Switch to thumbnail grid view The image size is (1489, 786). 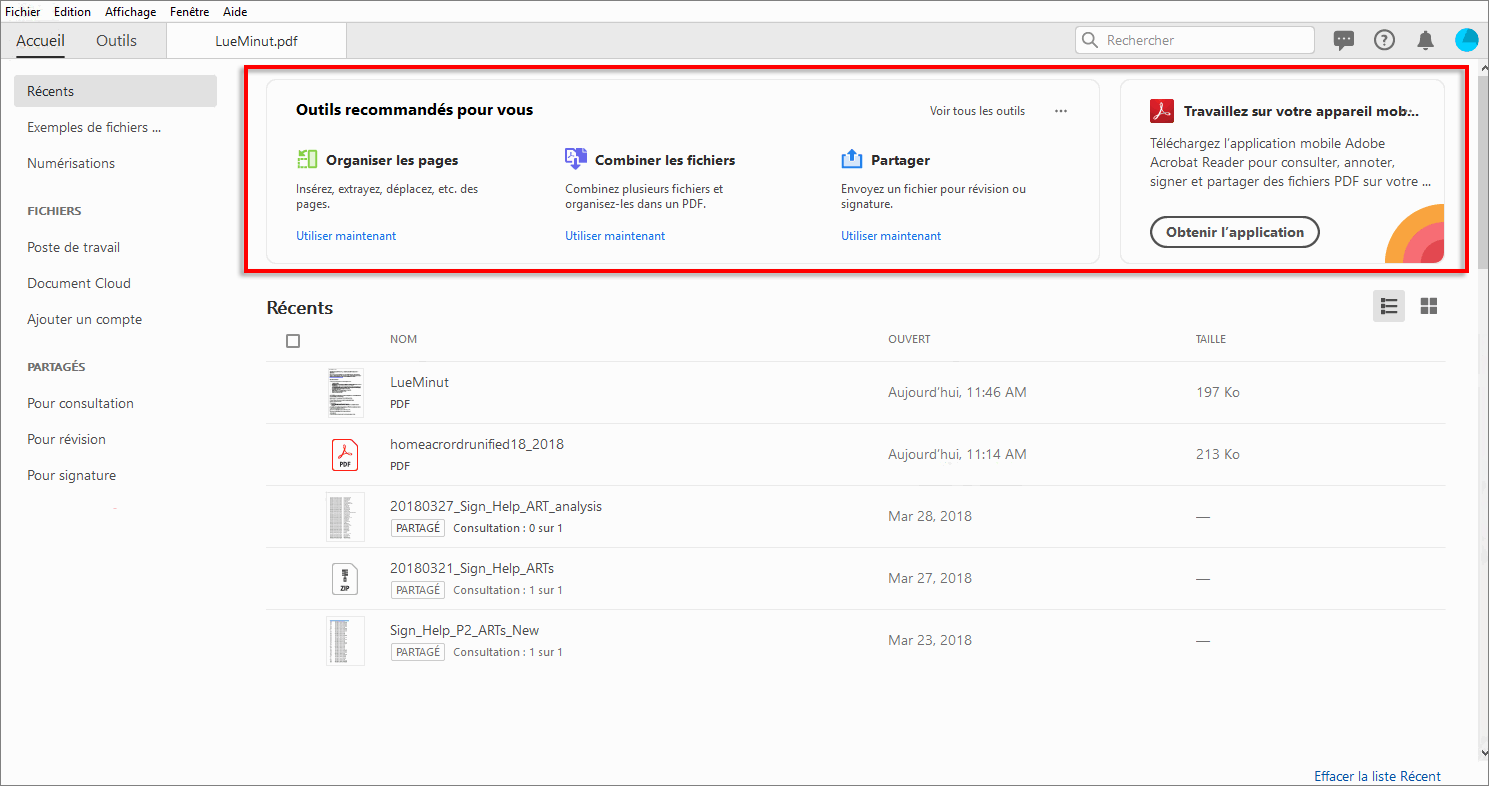[x=1429, y=306]
